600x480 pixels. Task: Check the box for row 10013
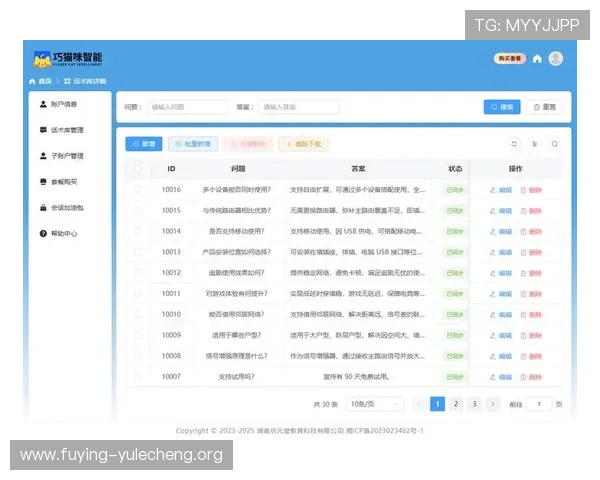tap(138, 251)
